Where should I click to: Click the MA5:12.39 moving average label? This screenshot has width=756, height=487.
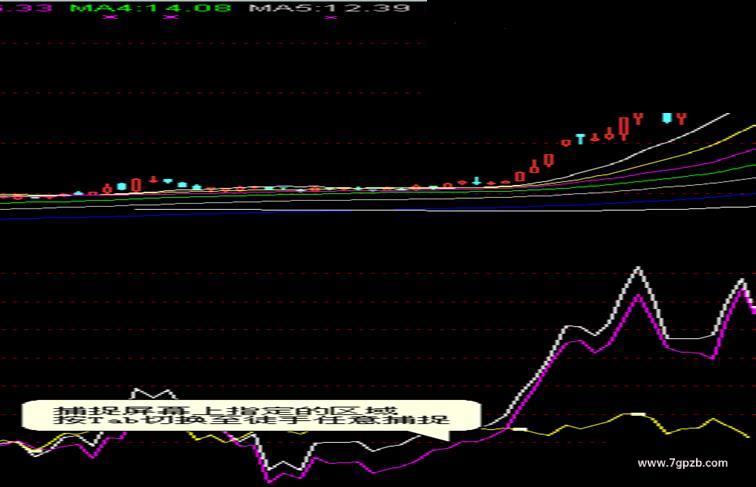[x=330, y=8]
